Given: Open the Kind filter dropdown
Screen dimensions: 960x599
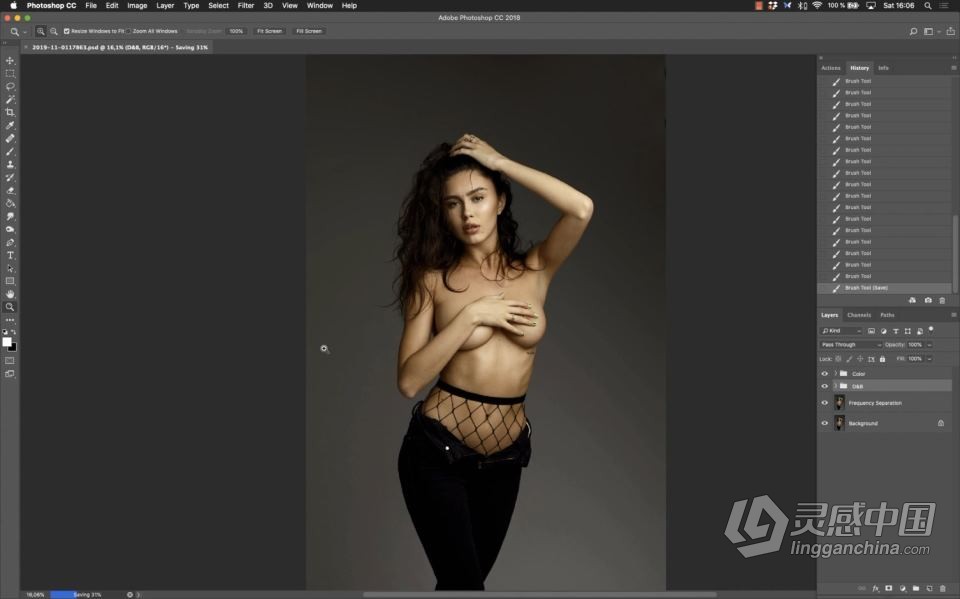Looking at the screenshot, I should coord(841,331).
